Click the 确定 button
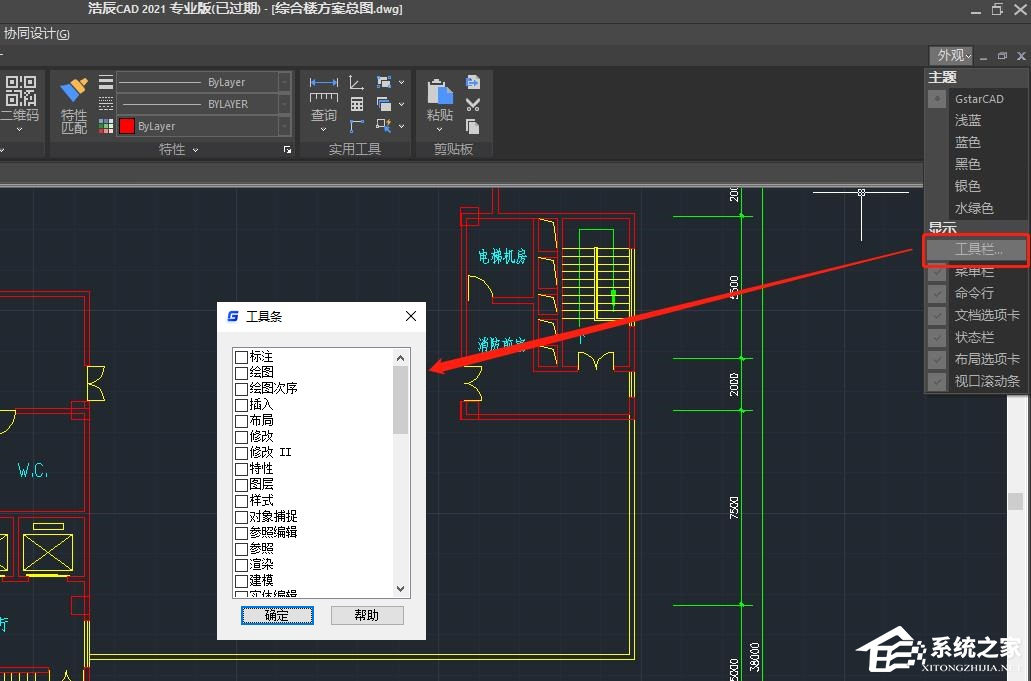1031x681 pixels. pyautogui.click(x=277, y=615)
